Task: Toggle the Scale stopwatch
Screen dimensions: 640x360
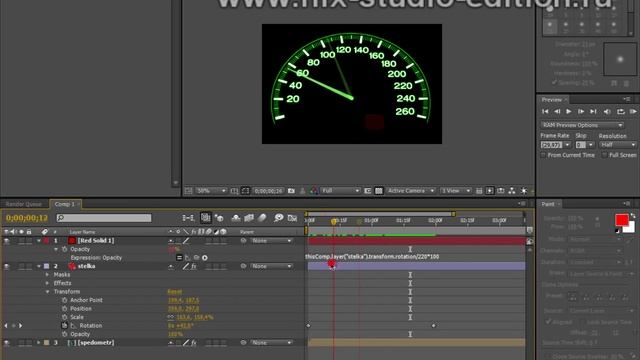Action: point(64,317)
